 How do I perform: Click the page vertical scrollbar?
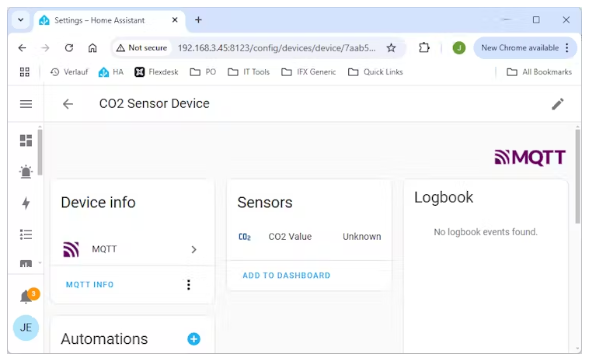[577, 176]
